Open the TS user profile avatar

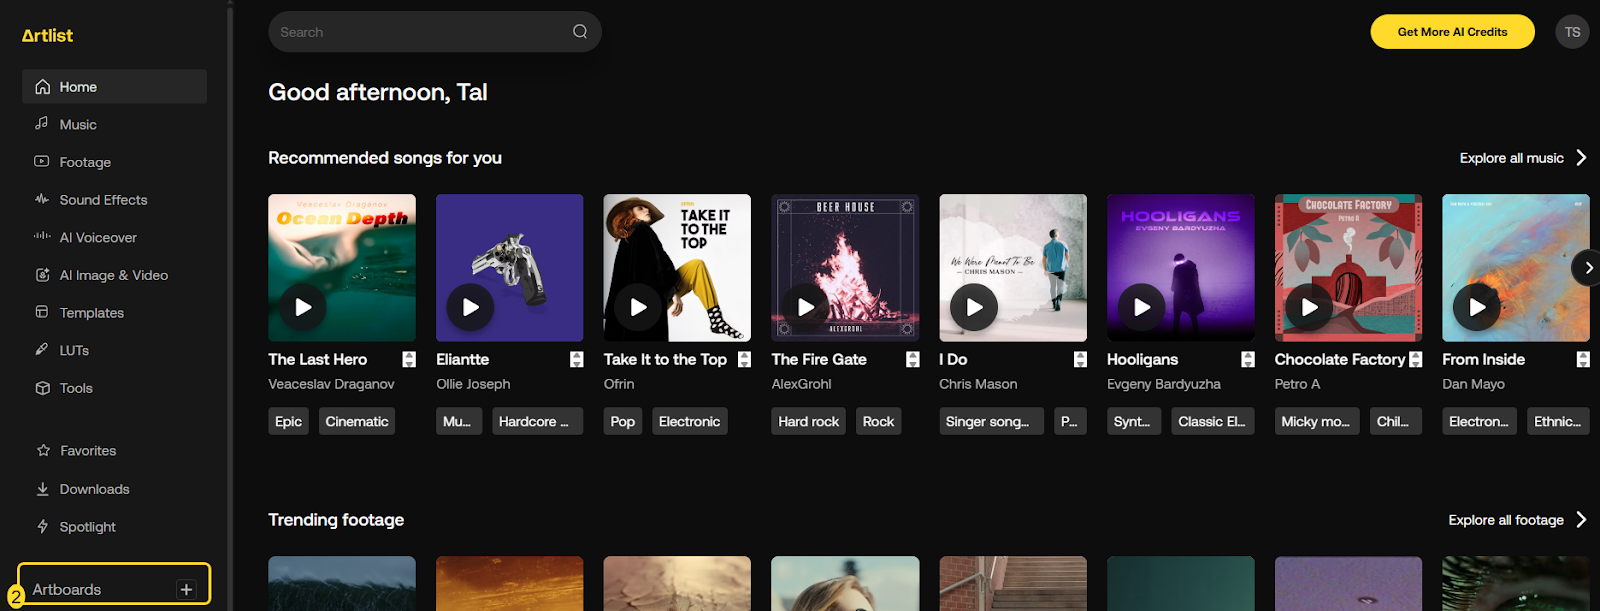tap(1572, 32)
